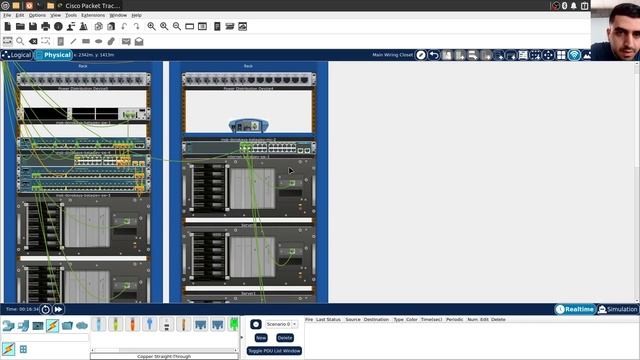Click the Back navigation arrow icon
The width and height of the screenshot is (640, 360).
[433, 55]
